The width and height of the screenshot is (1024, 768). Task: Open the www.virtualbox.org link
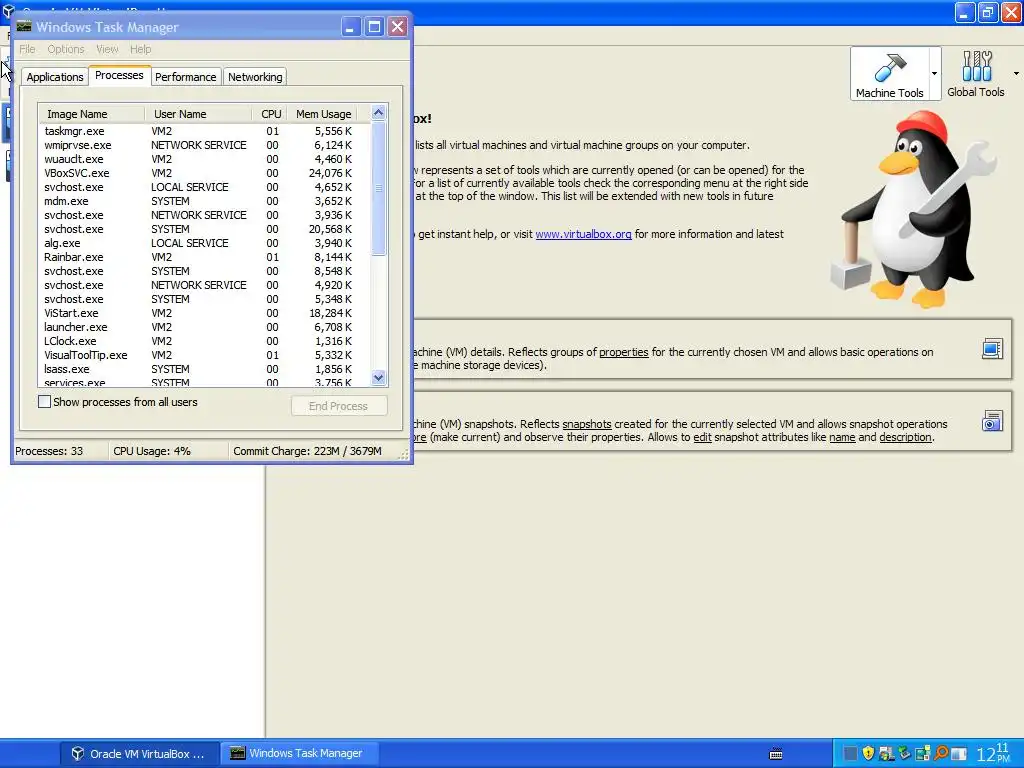583,234
